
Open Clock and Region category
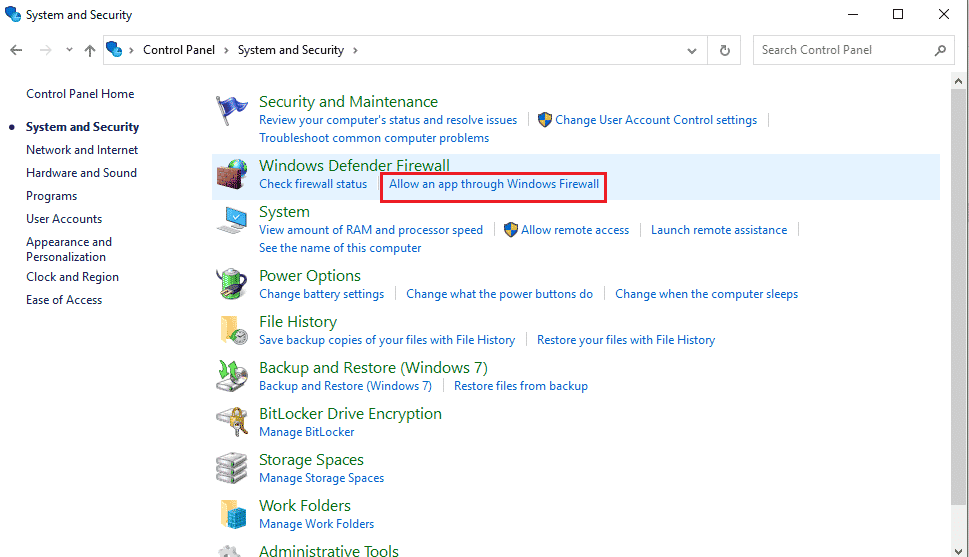coord(72,277)
